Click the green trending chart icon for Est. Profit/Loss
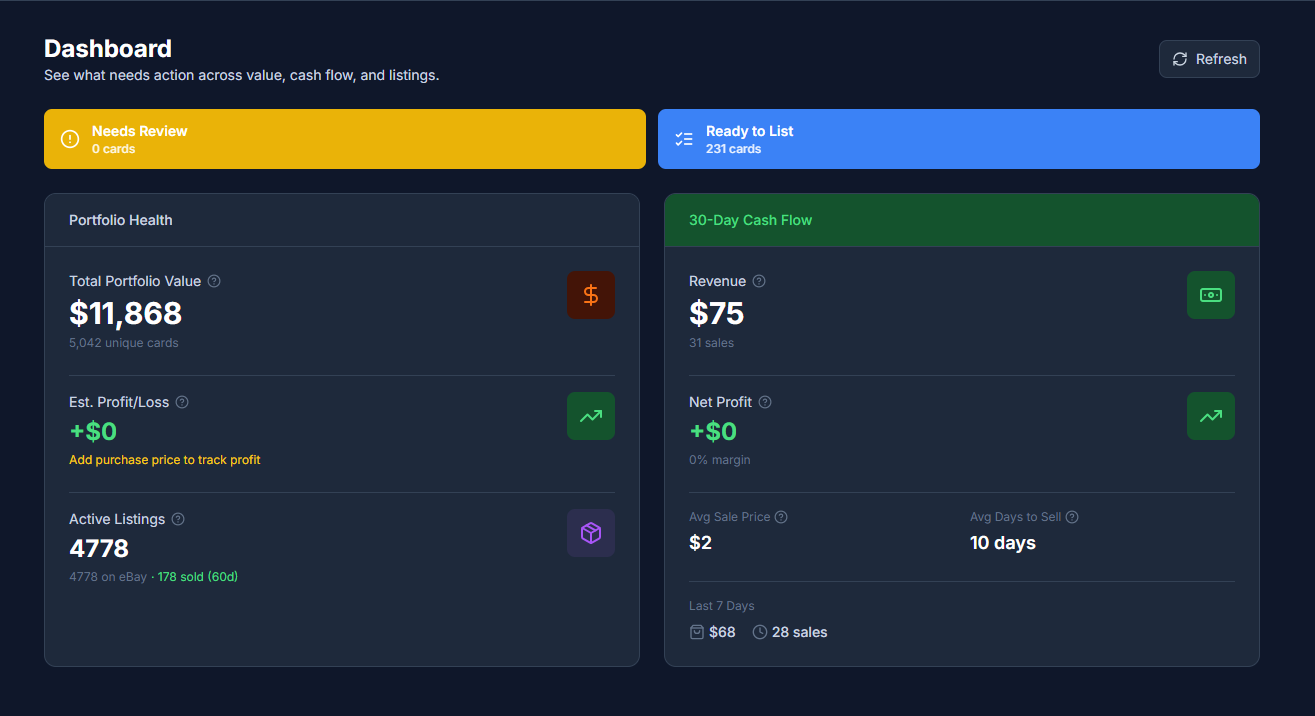 (x=591, y=416)
